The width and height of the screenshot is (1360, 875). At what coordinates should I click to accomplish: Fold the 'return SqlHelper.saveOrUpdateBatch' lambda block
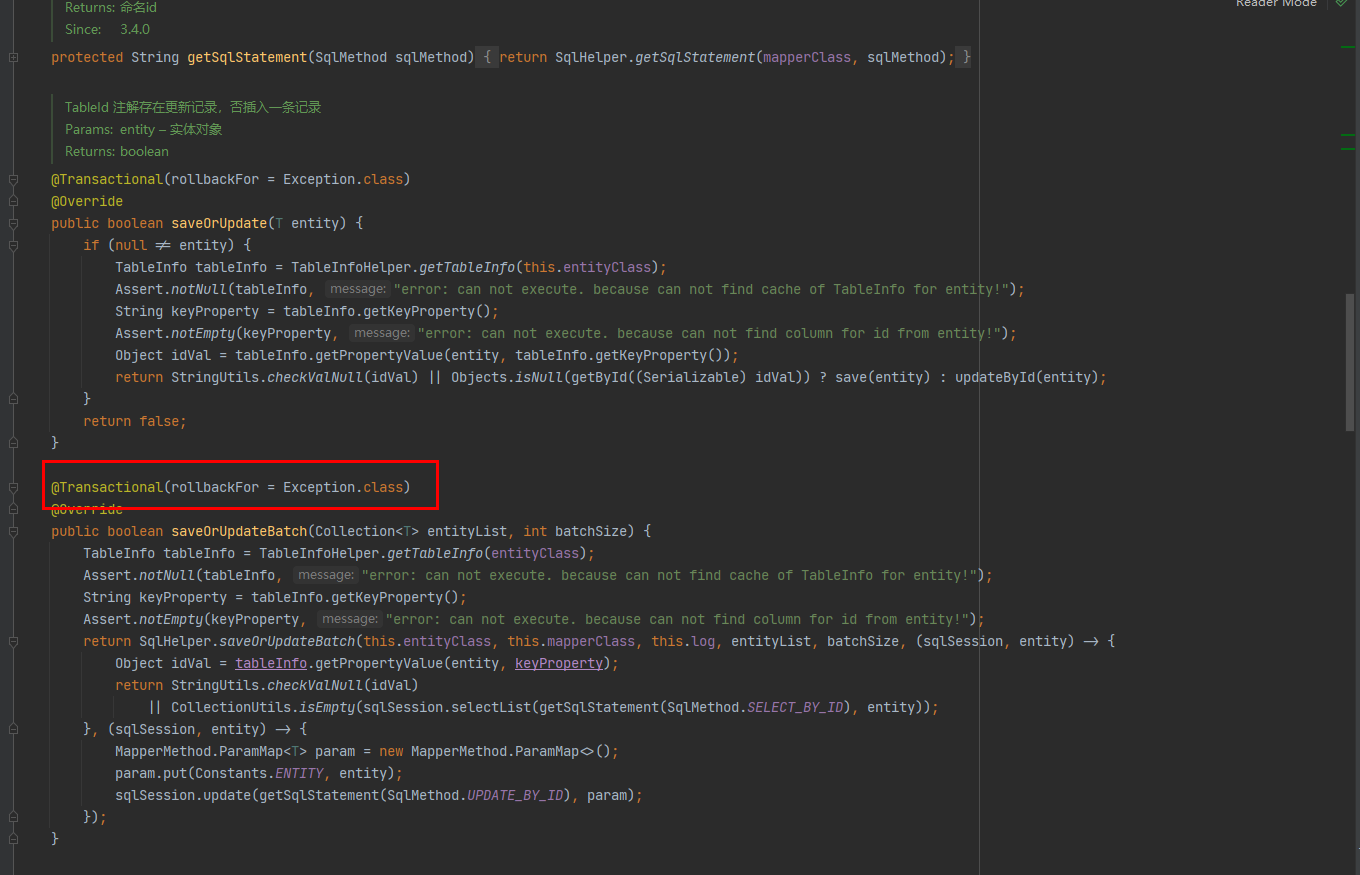tap(13, 641)
